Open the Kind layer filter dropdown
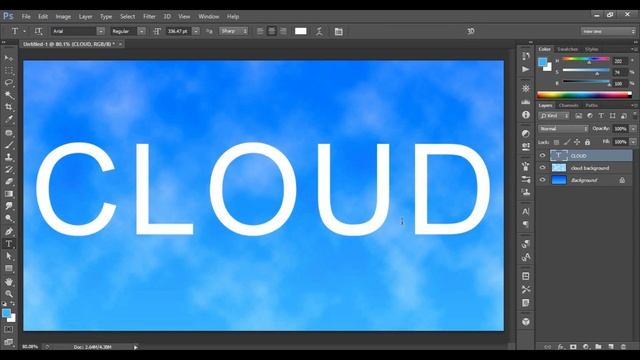This screenshot has height=360, width=640. point(554,116)
